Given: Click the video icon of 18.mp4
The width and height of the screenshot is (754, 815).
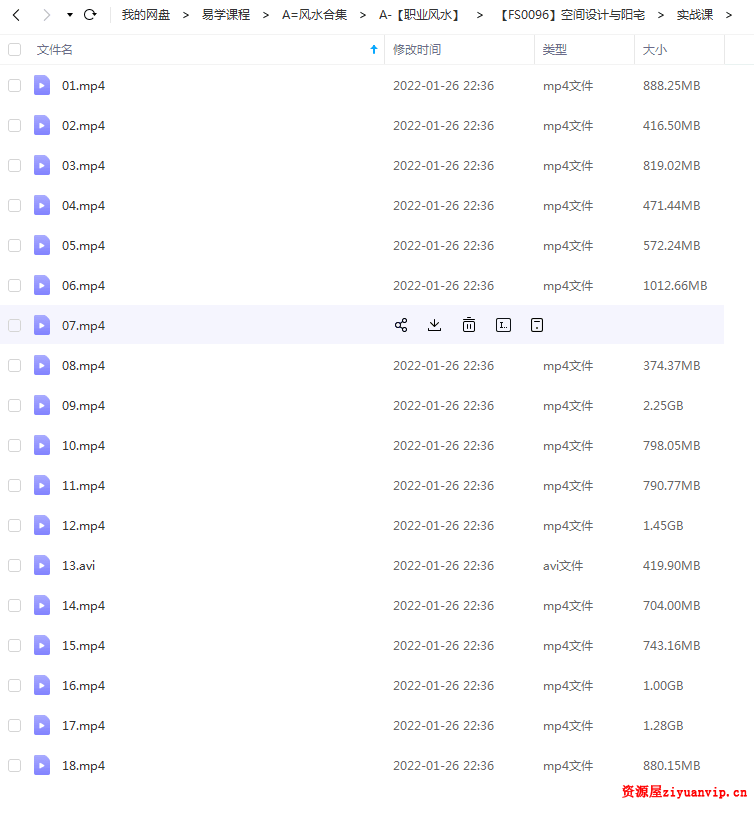Looking at the screenshot, I should click(42, 766).
